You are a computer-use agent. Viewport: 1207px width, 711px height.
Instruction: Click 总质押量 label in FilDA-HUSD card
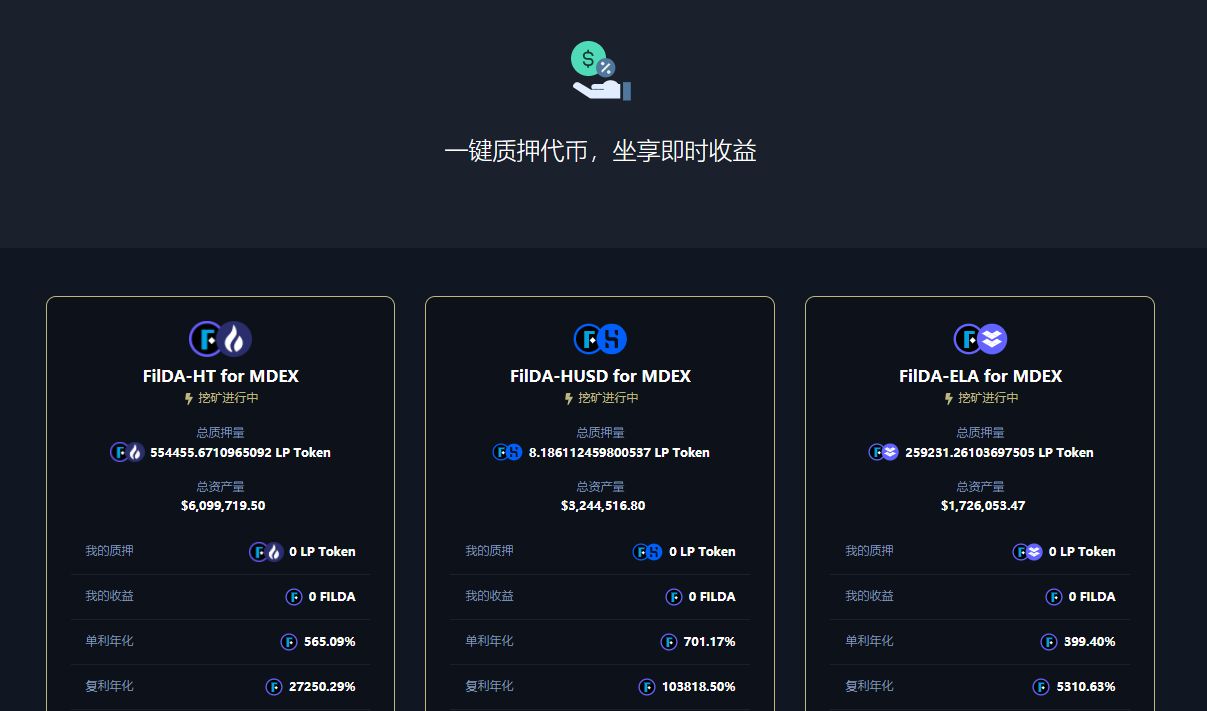600,433
